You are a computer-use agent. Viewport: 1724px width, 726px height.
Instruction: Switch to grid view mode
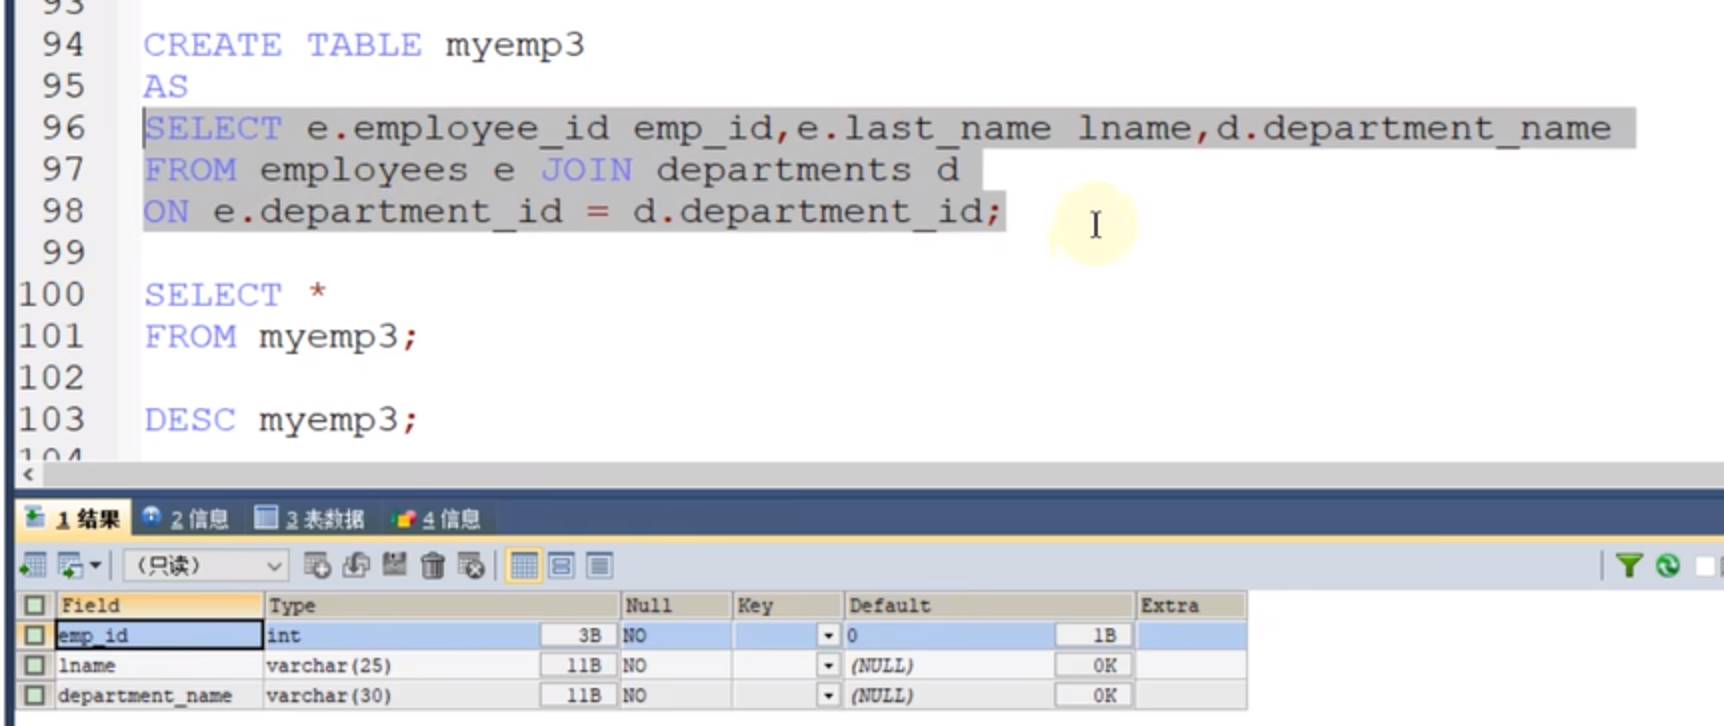pos(524,566)
